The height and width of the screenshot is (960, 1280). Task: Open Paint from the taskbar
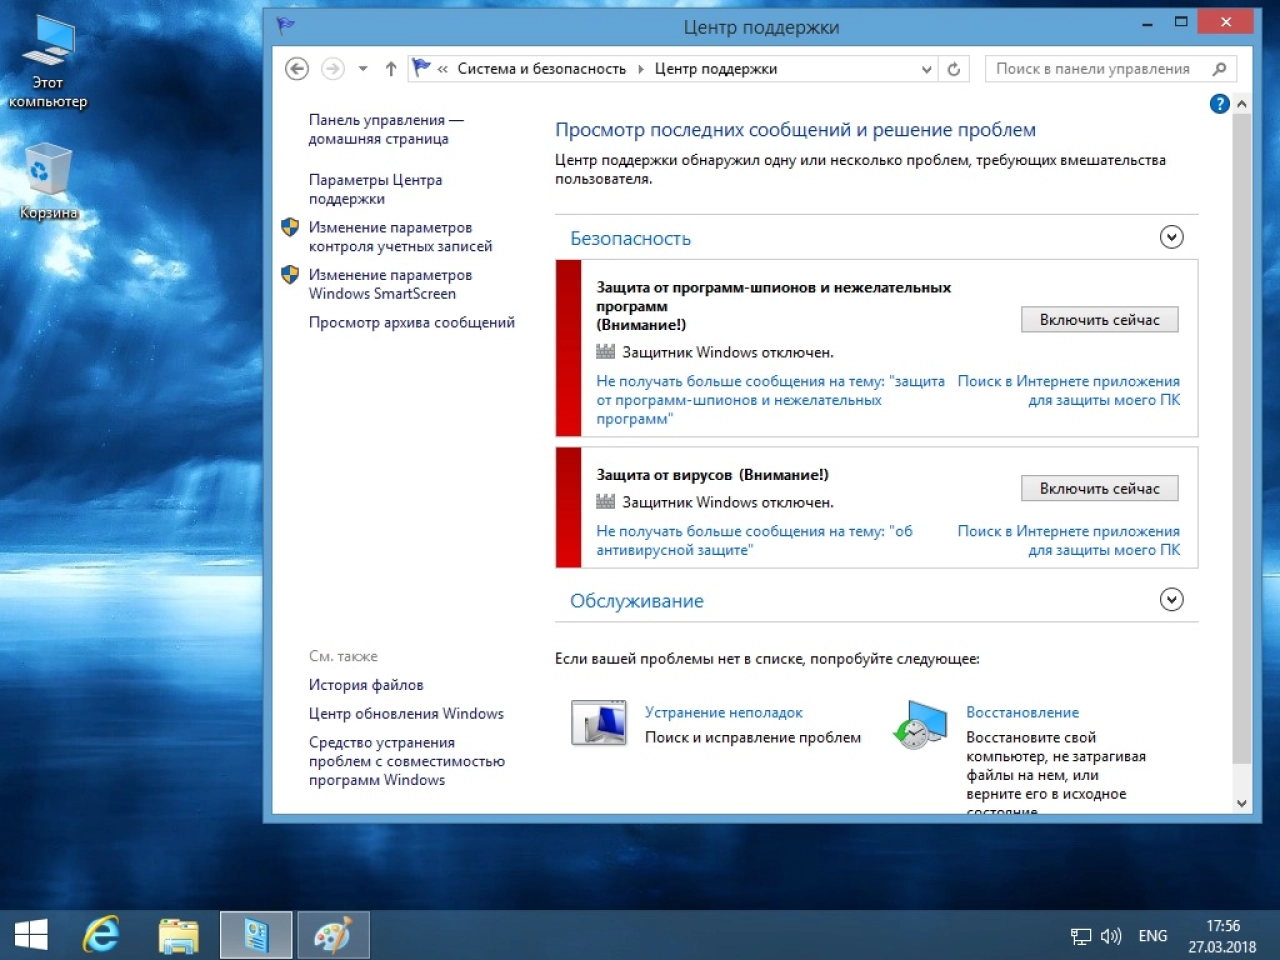click(333, 935)
